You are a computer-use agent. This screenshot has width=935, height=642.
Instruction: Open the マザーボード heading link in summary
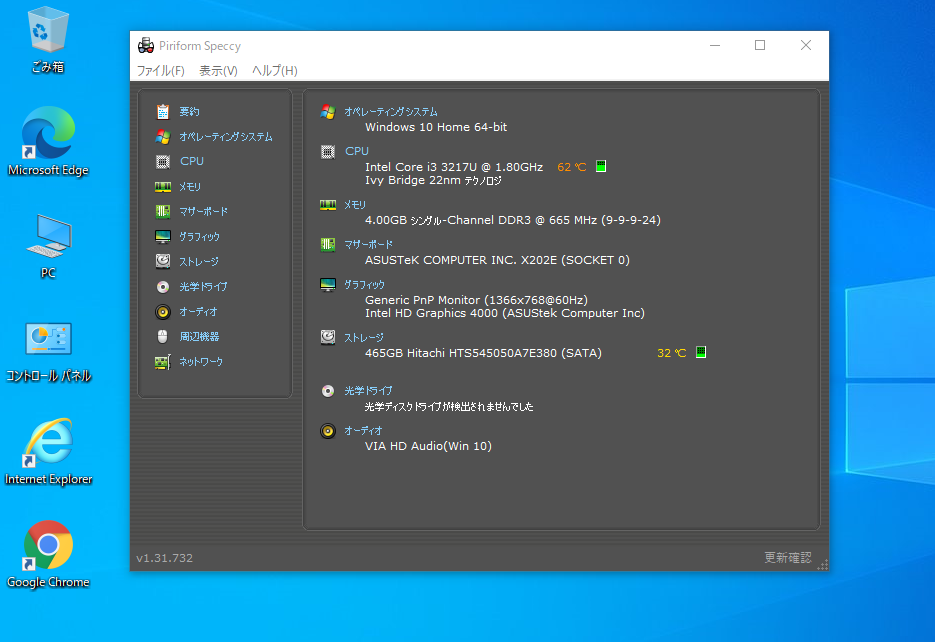point(369,244)
